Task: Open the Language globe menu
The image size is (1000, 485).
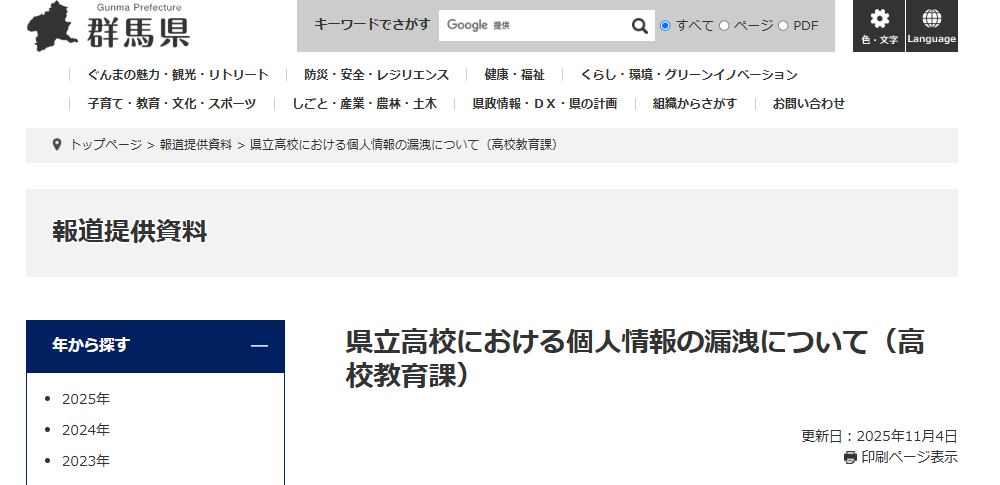Action: pos(932,26)
